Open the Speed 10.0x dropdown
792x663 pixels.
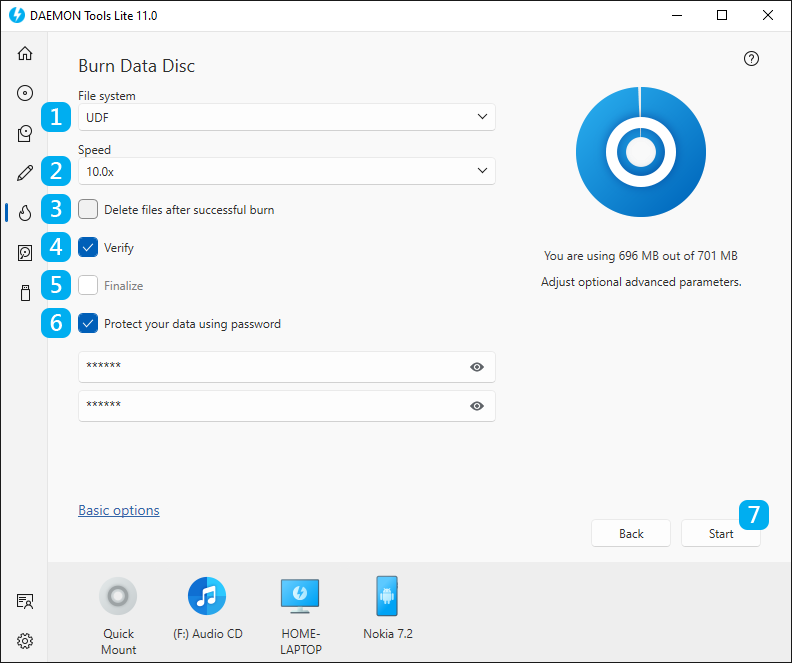[286, 171]
